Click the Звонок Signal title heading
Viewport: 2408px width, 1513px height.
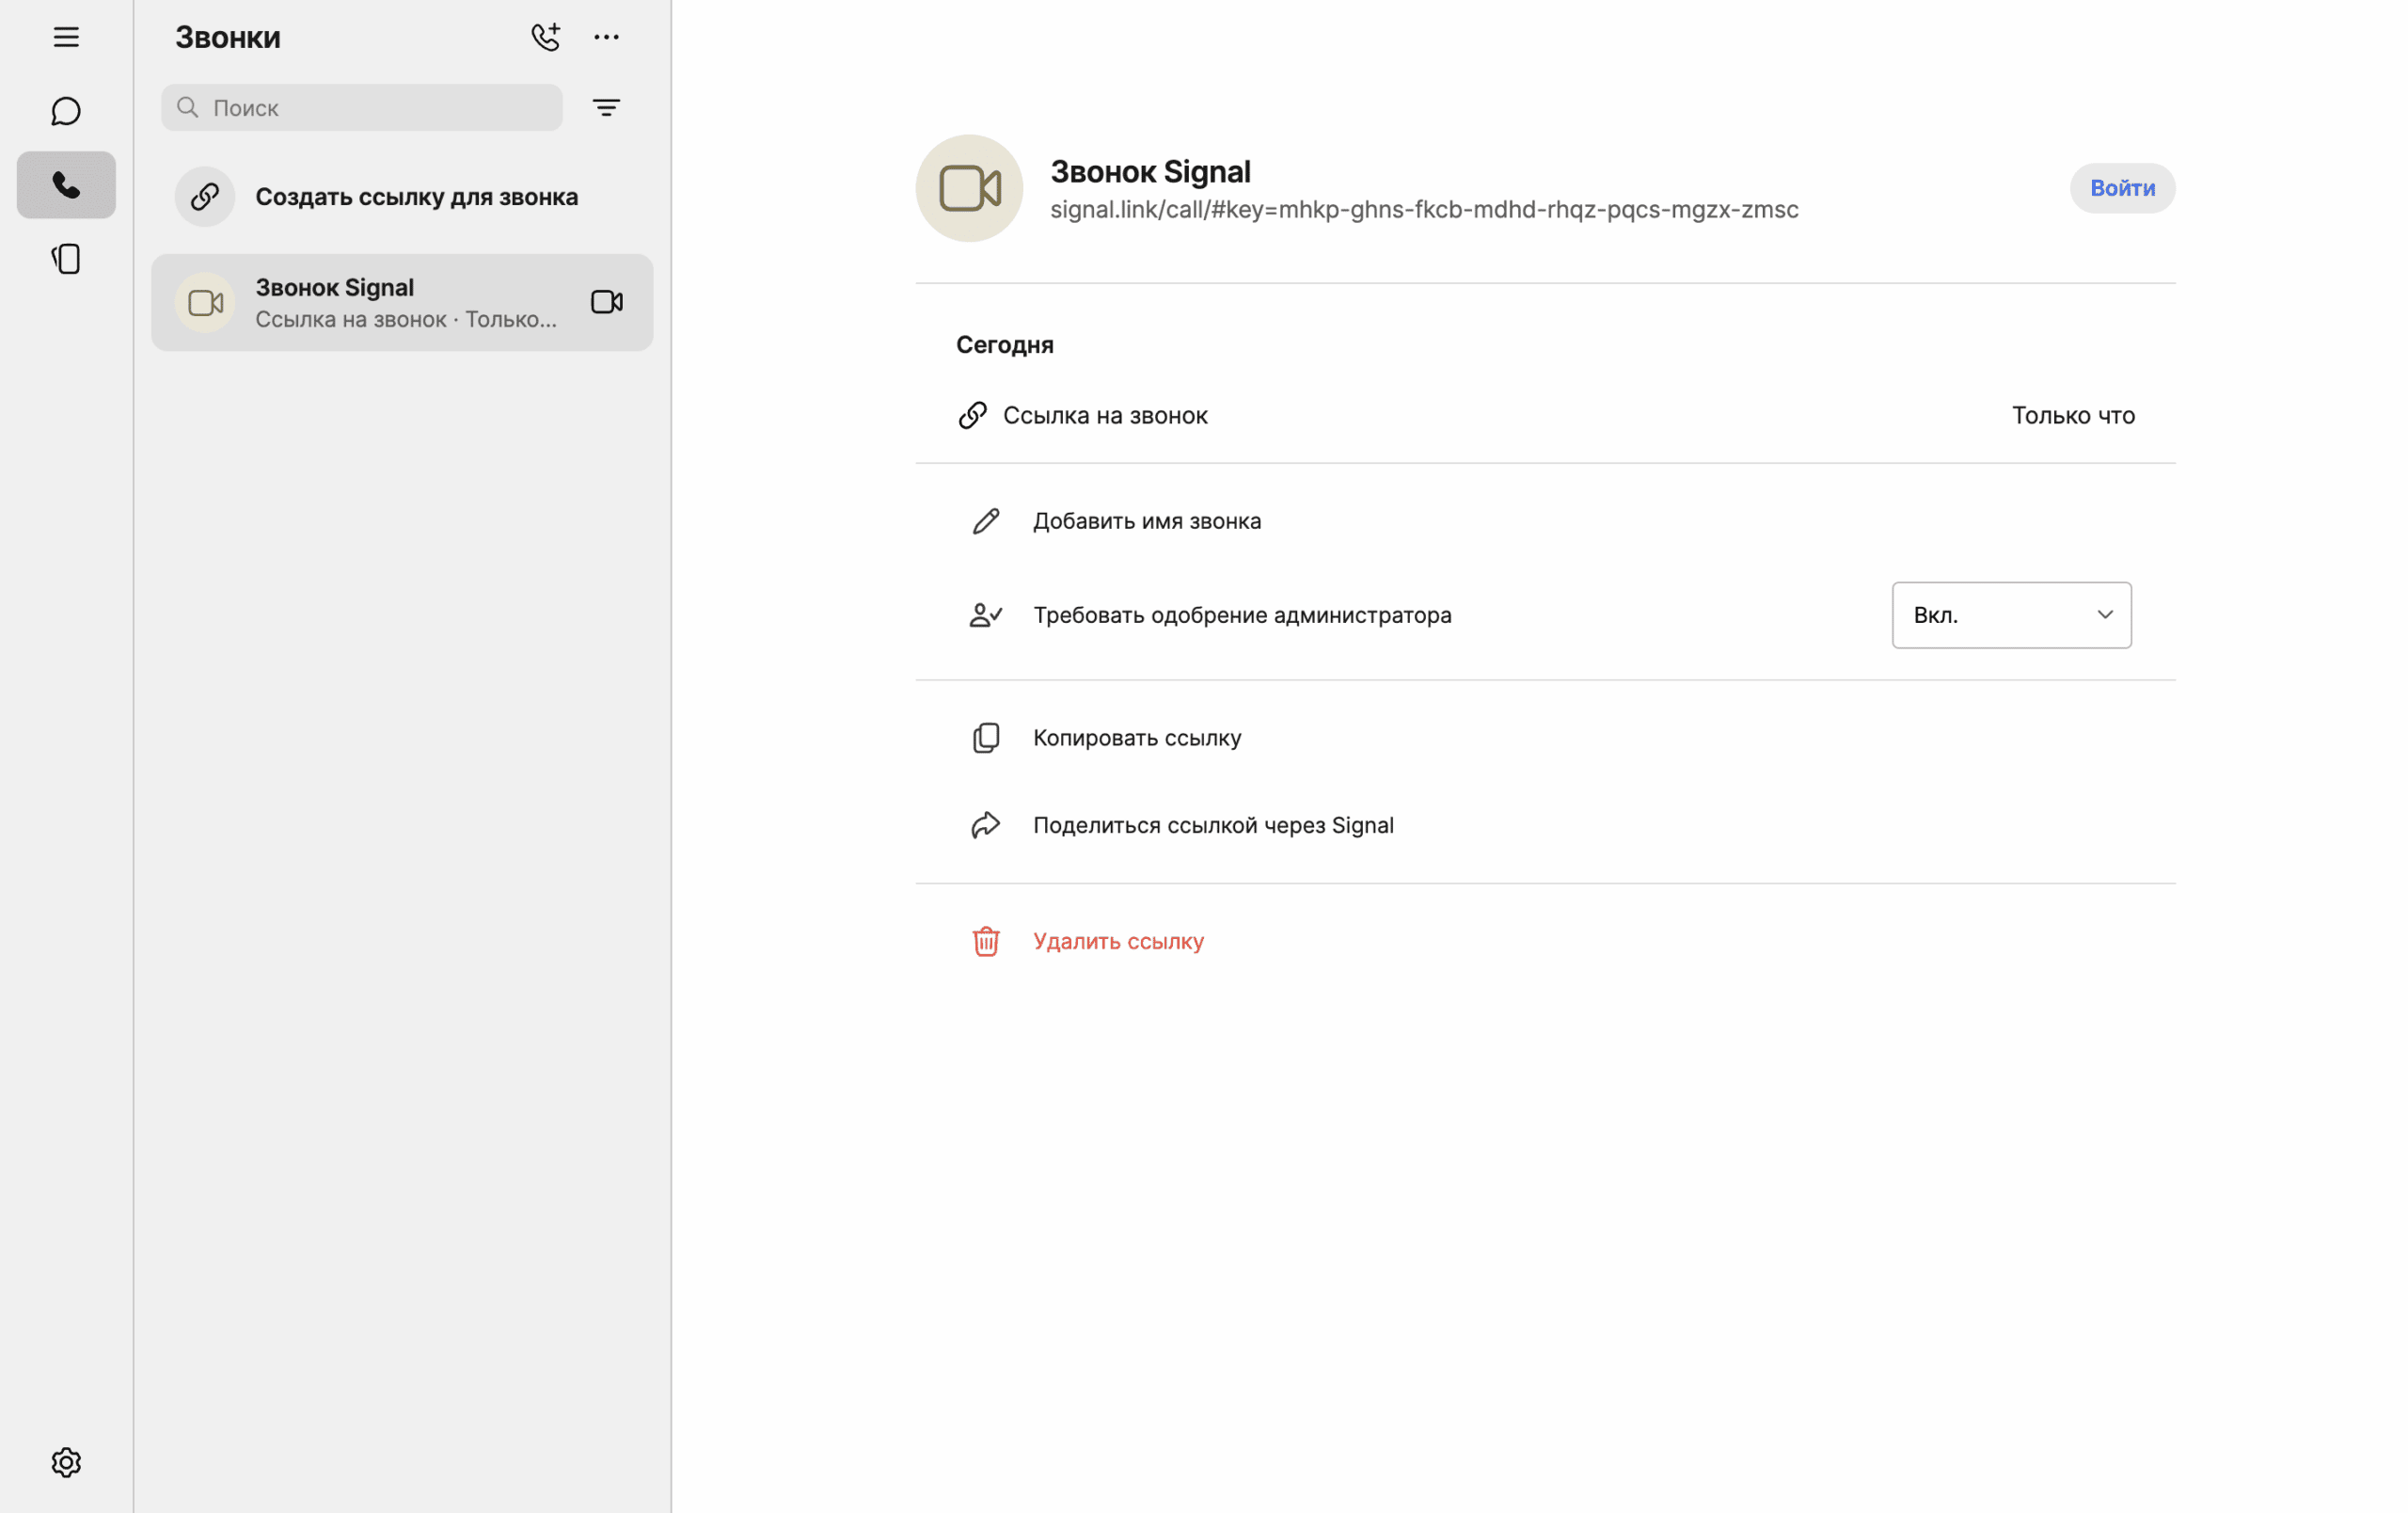1150,171
